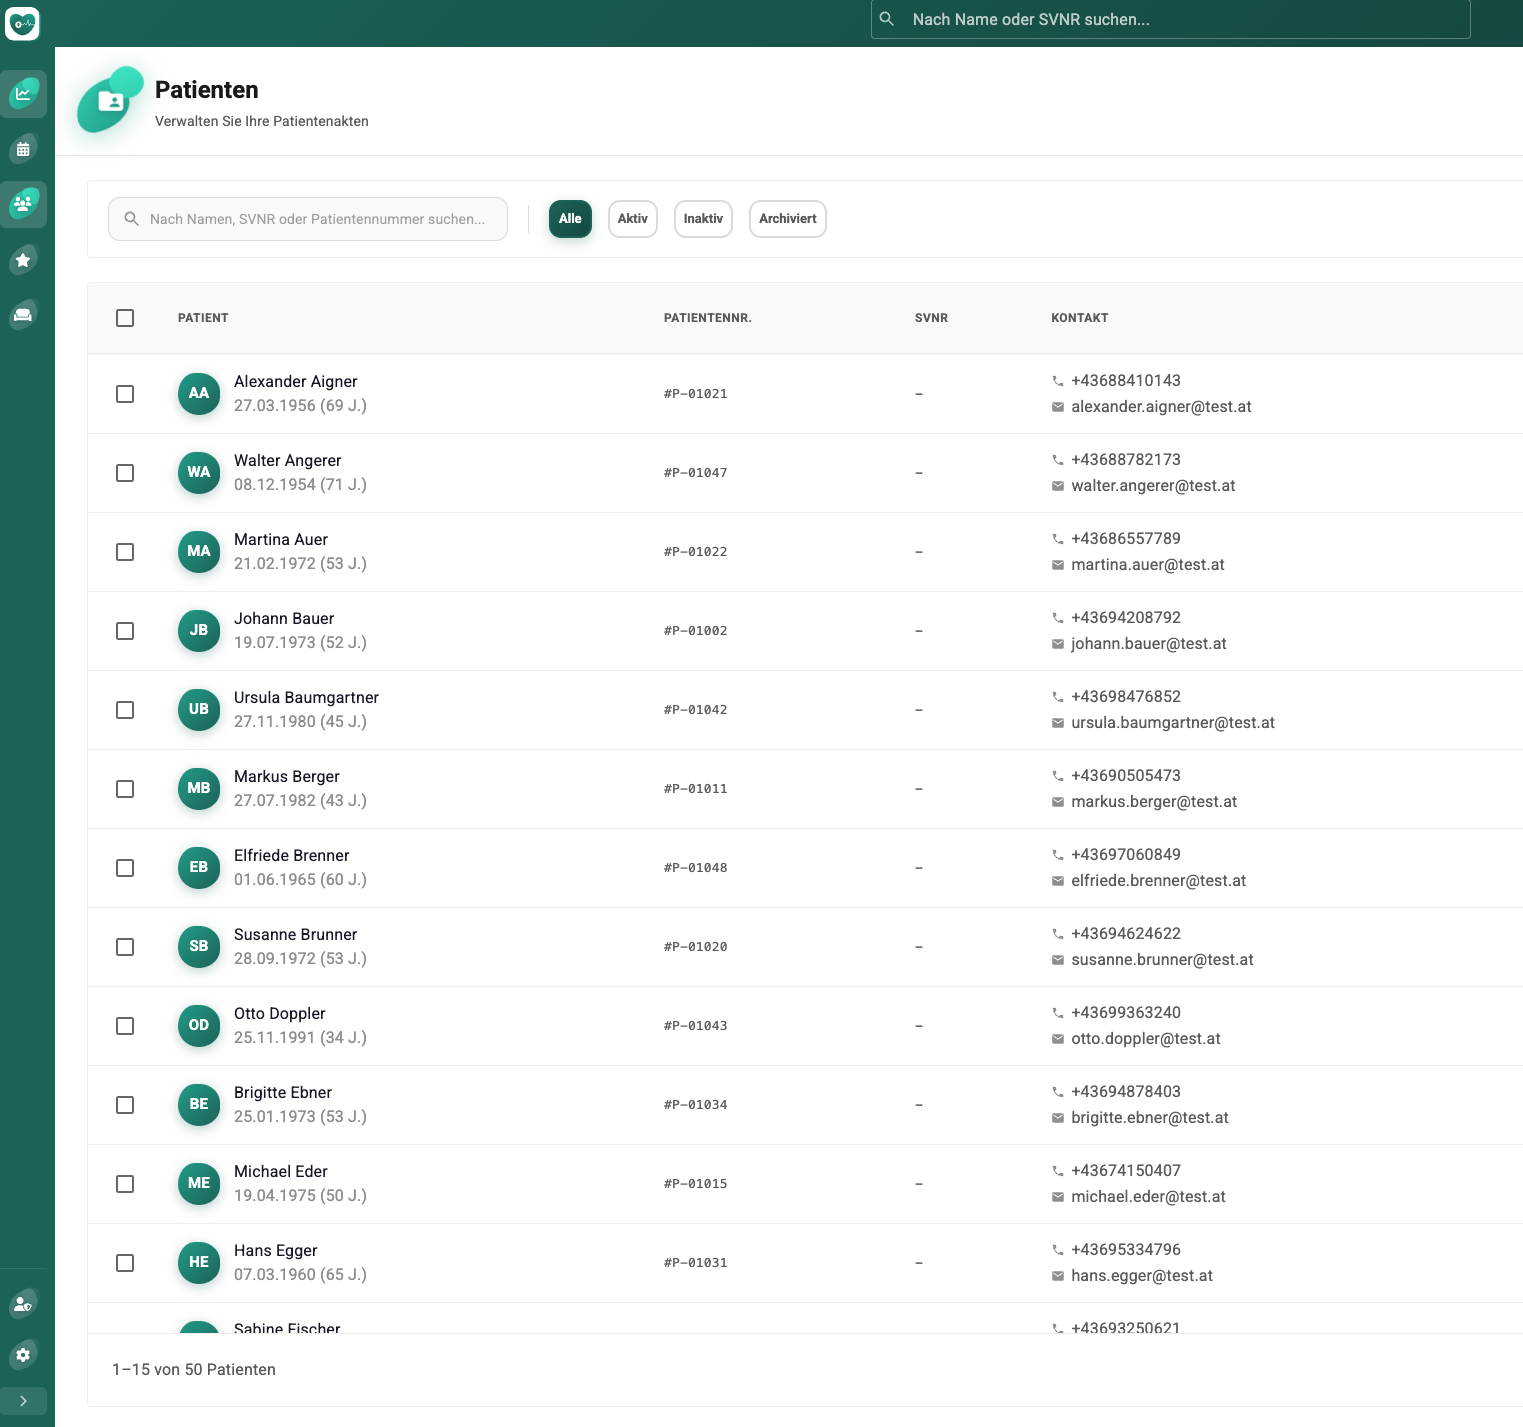Select the checkbox for Ursula Baumgartner
This screenshot has width=1523, height=1427.
point(125,710)
